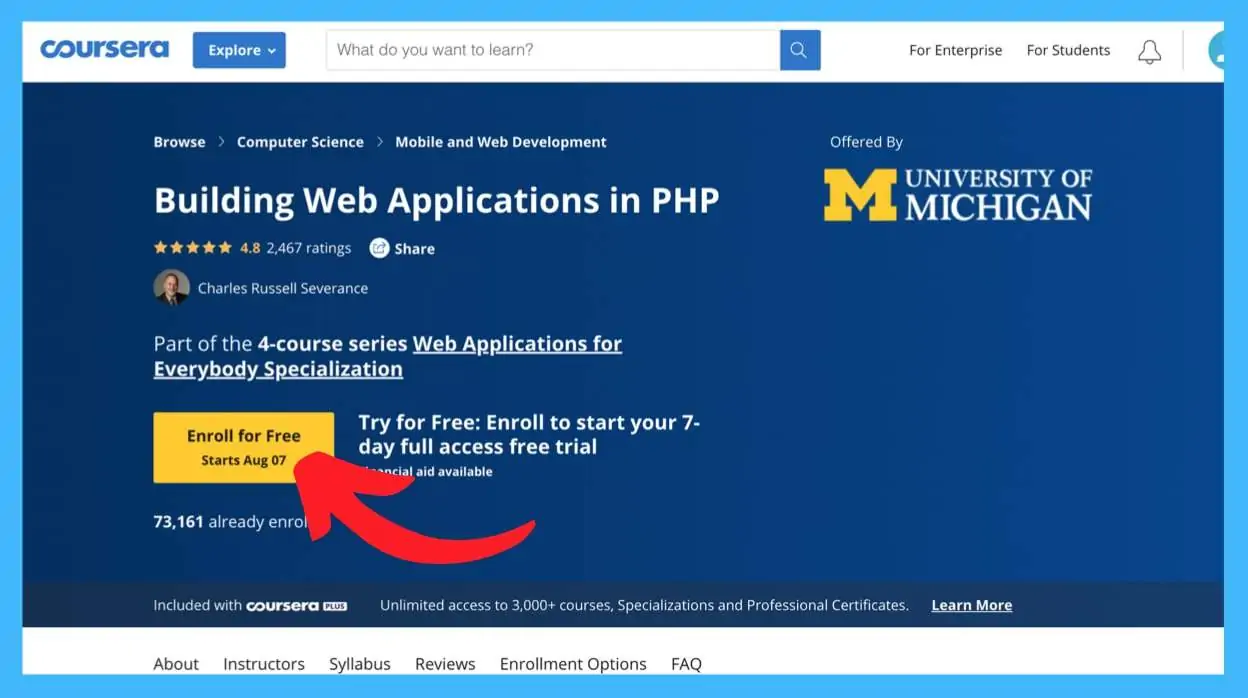Switch to the Enrollment Options tab
The width and height of the screenshot is (1248, 698).
pos(573,664)
